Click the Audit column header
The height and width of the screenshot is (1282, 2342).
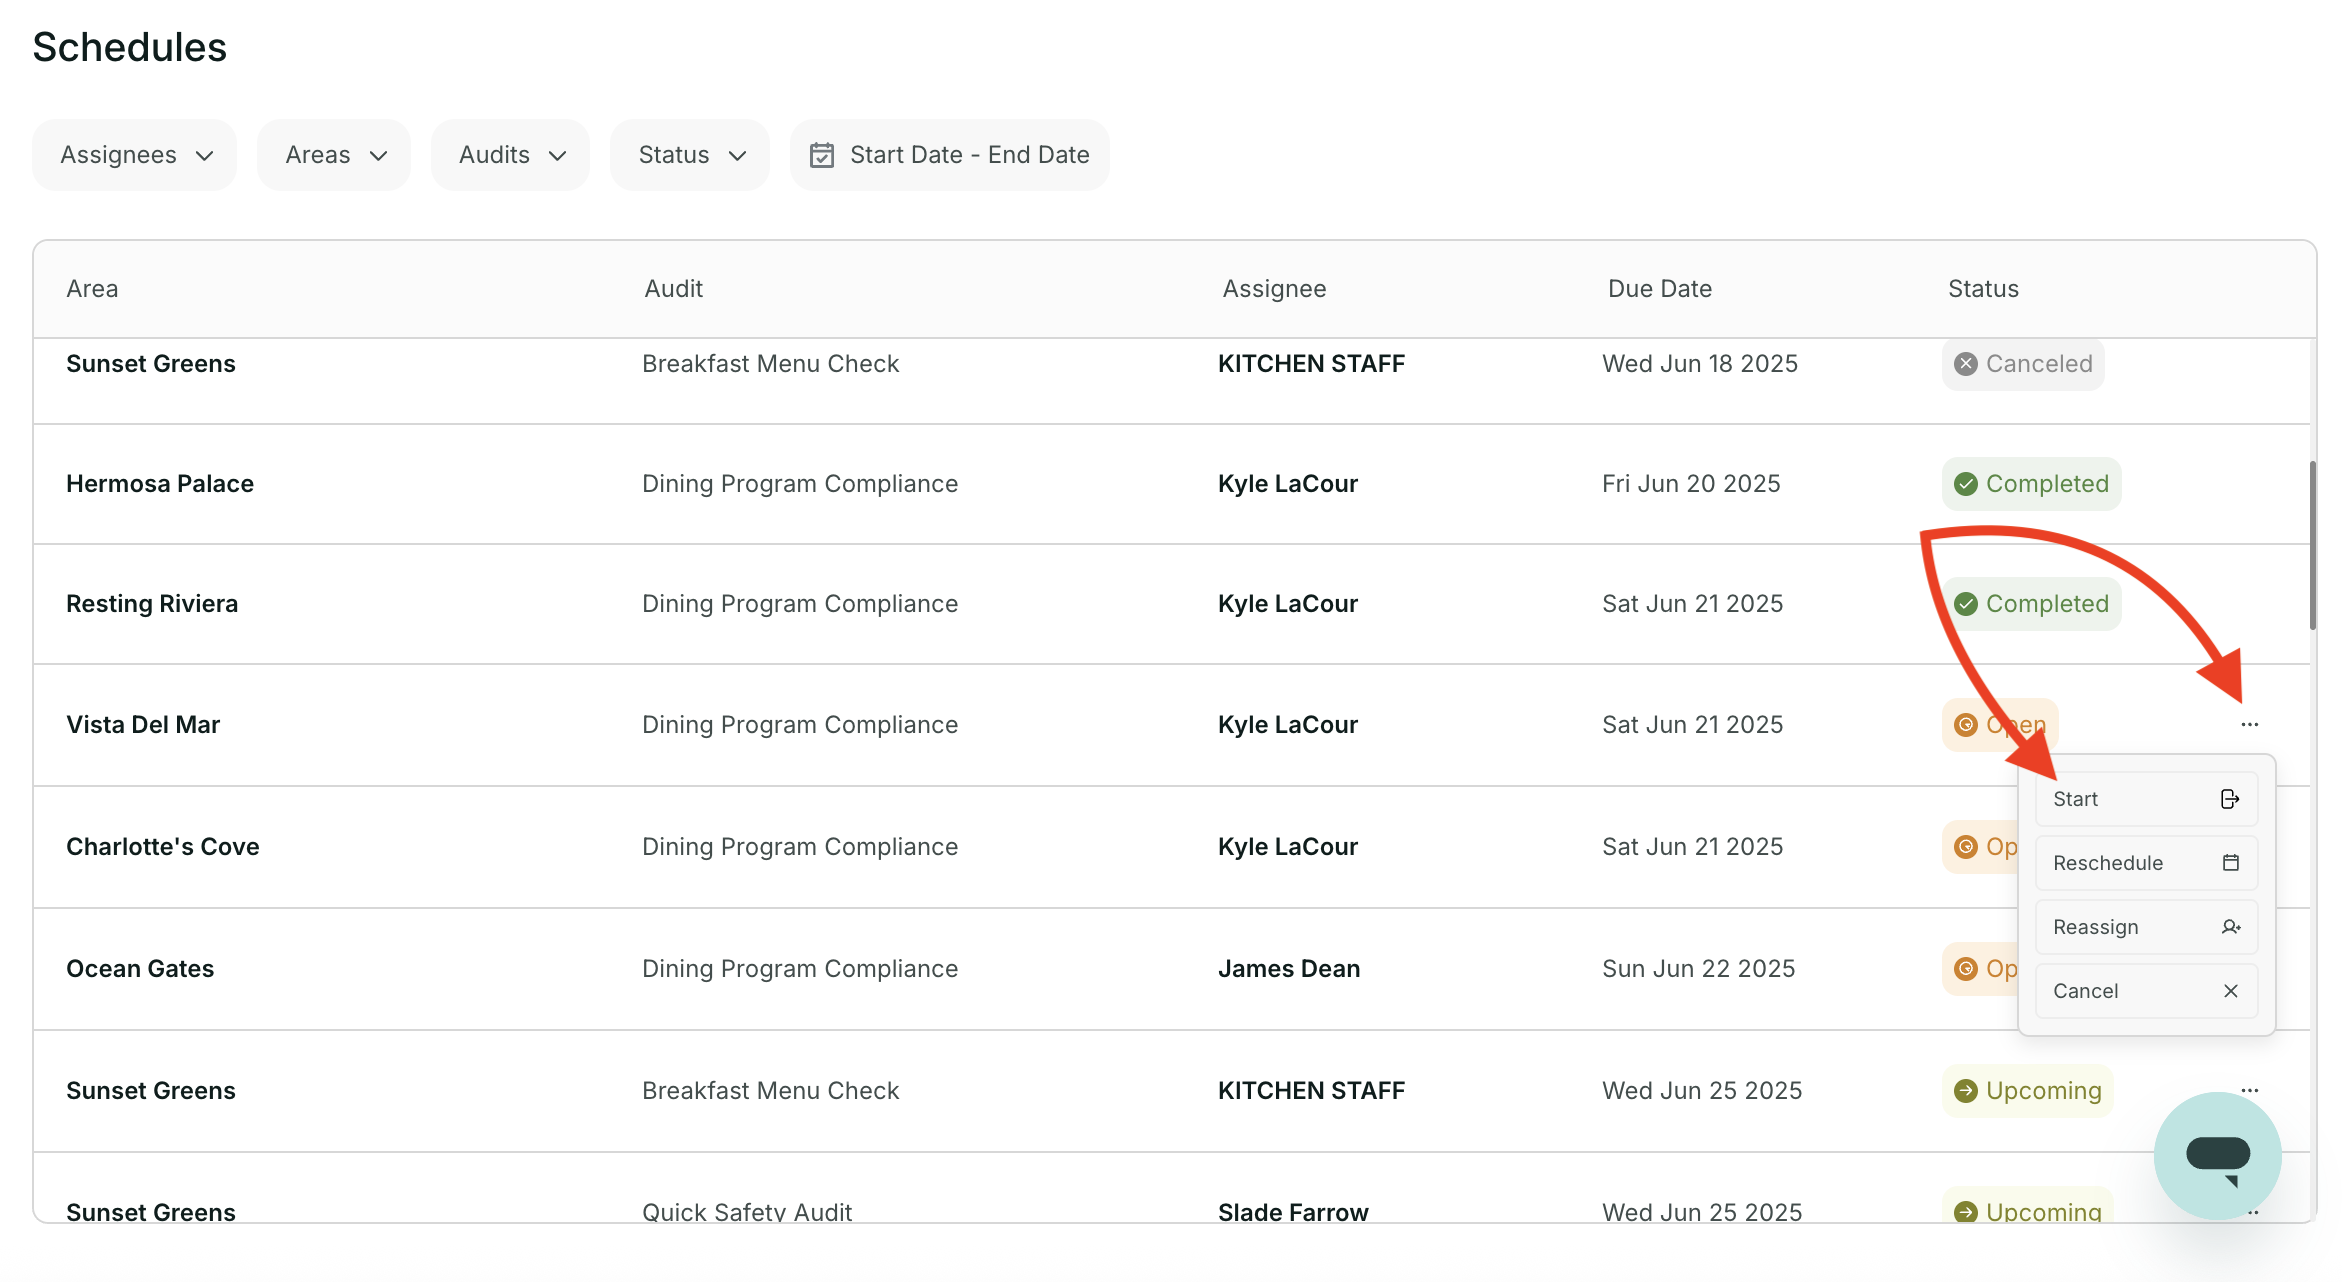[x=674, y=289]
